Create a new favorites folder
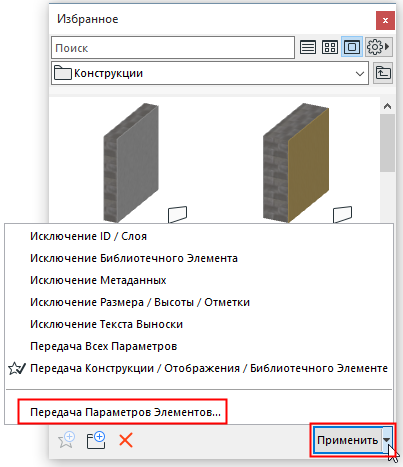 pyautogui.click(x=96, y=440)
